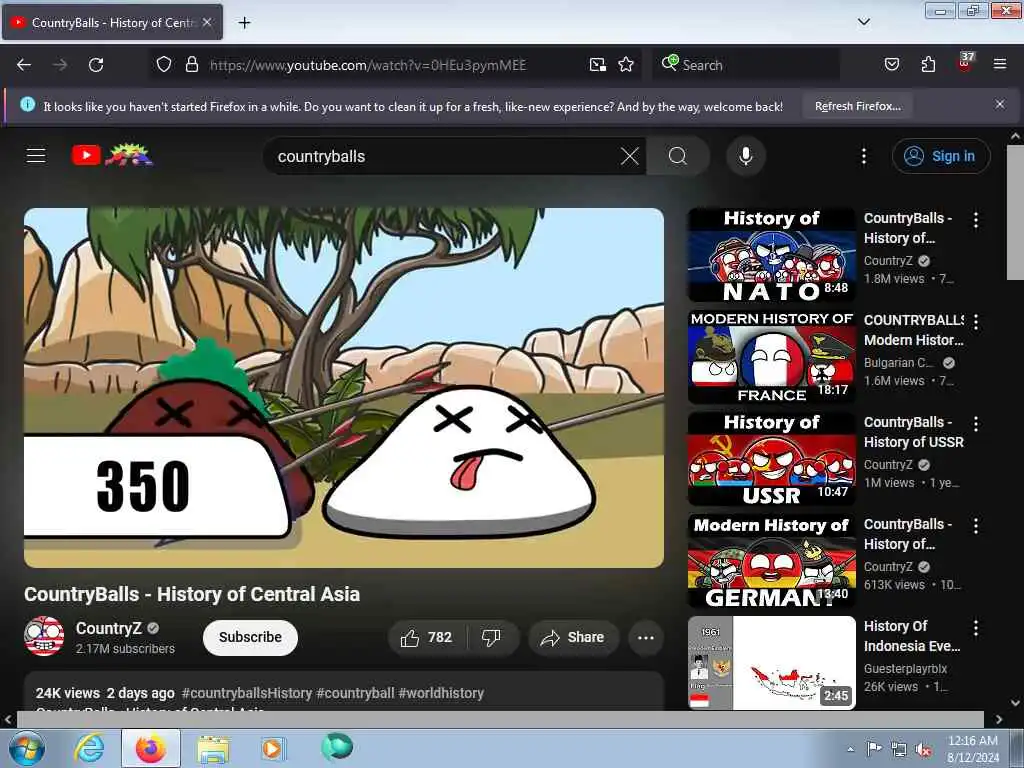Screen dimensions: 1024x768
Task: Open the muted volume tray icon
Action: (x=923, y=749)
